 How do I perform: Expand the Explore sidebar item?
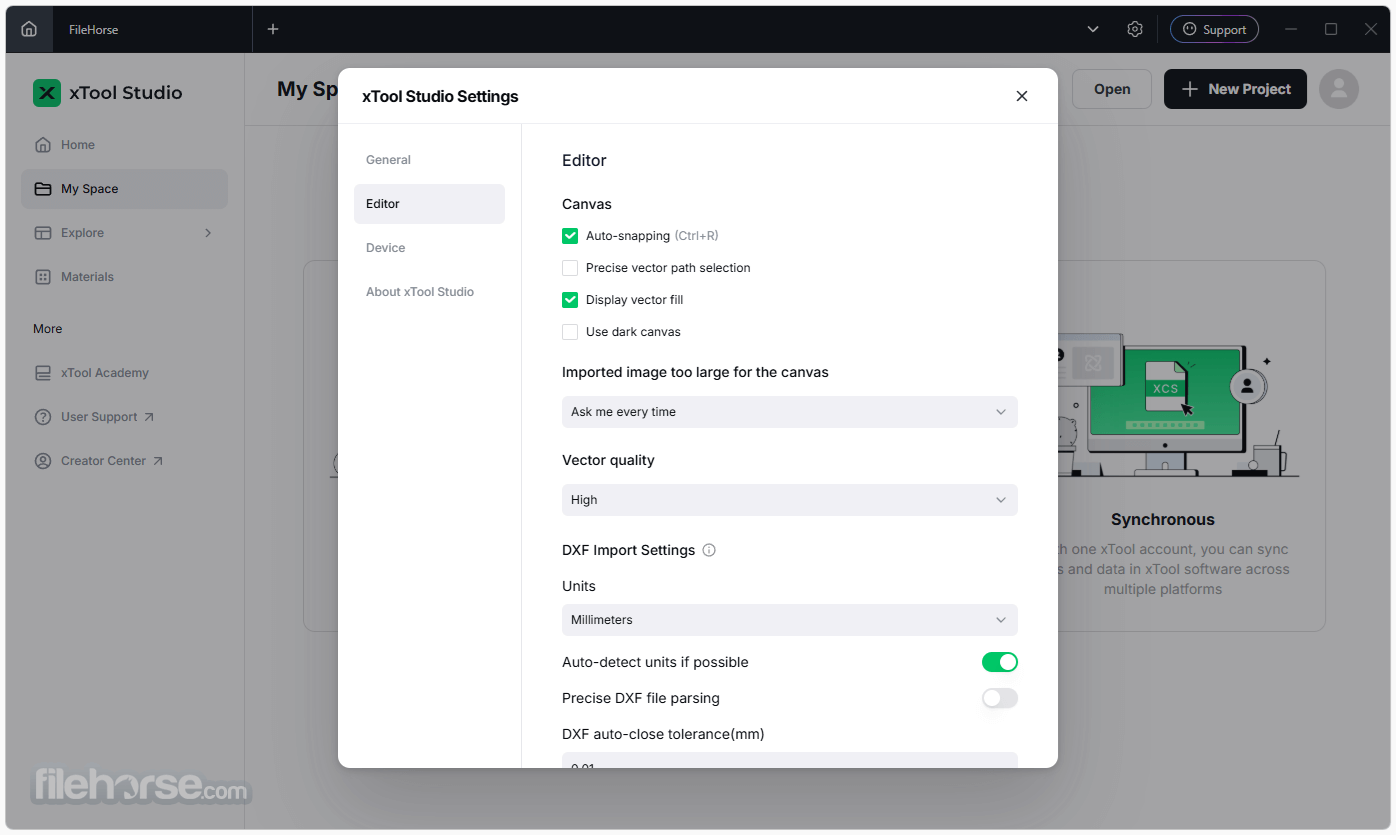tap(124, 233)
